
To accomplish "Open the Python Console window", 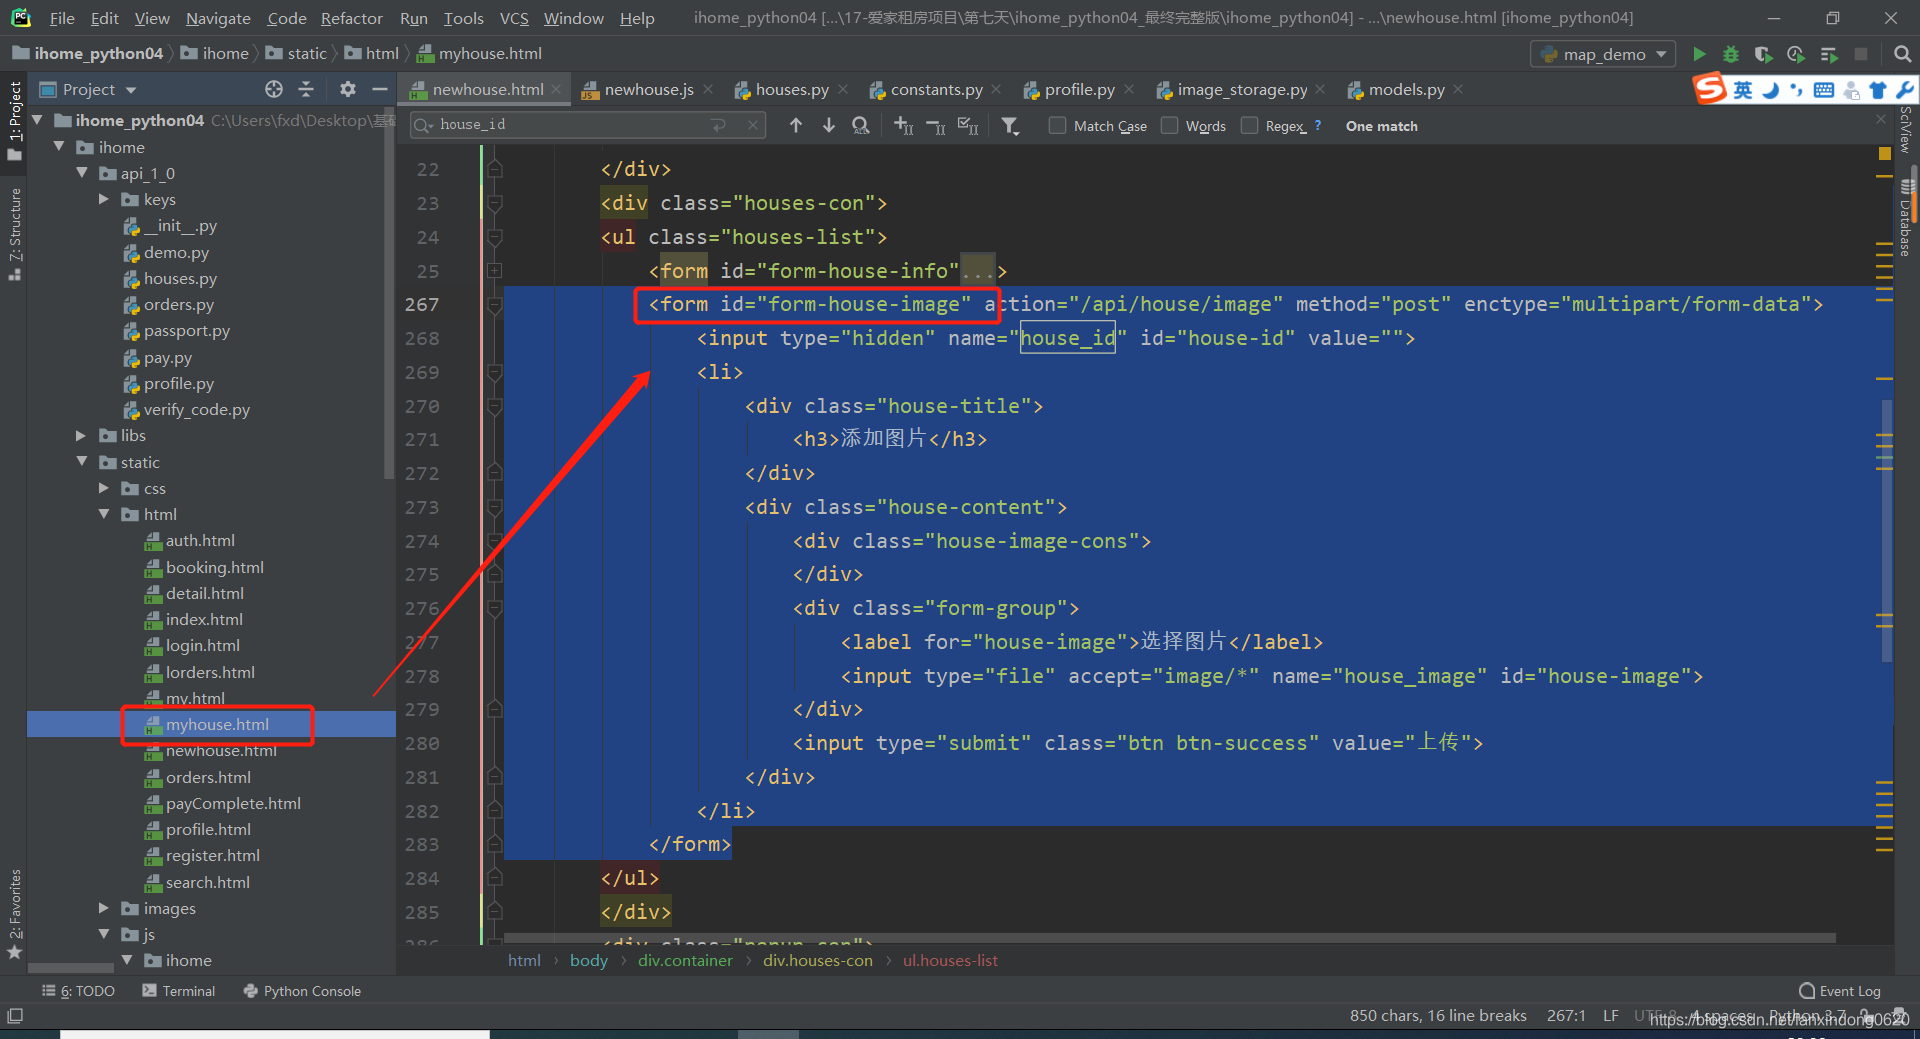I will coord(302,991).
